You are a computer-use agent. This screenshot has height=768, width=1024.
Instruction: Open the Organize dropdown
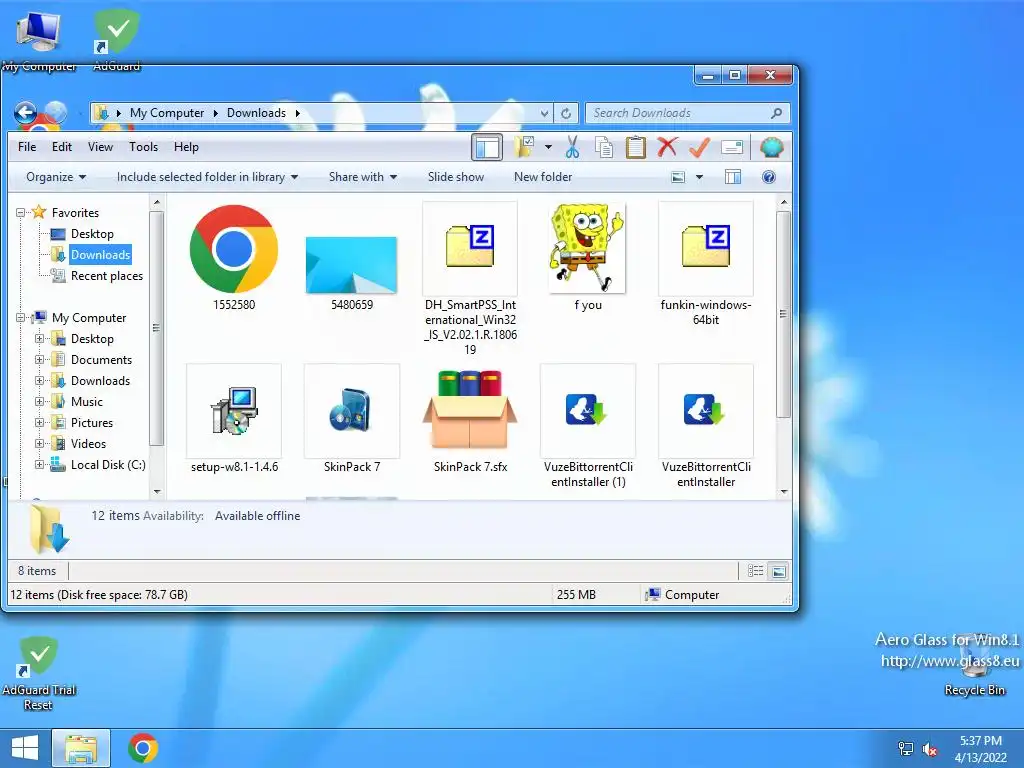tap(56, 177)
